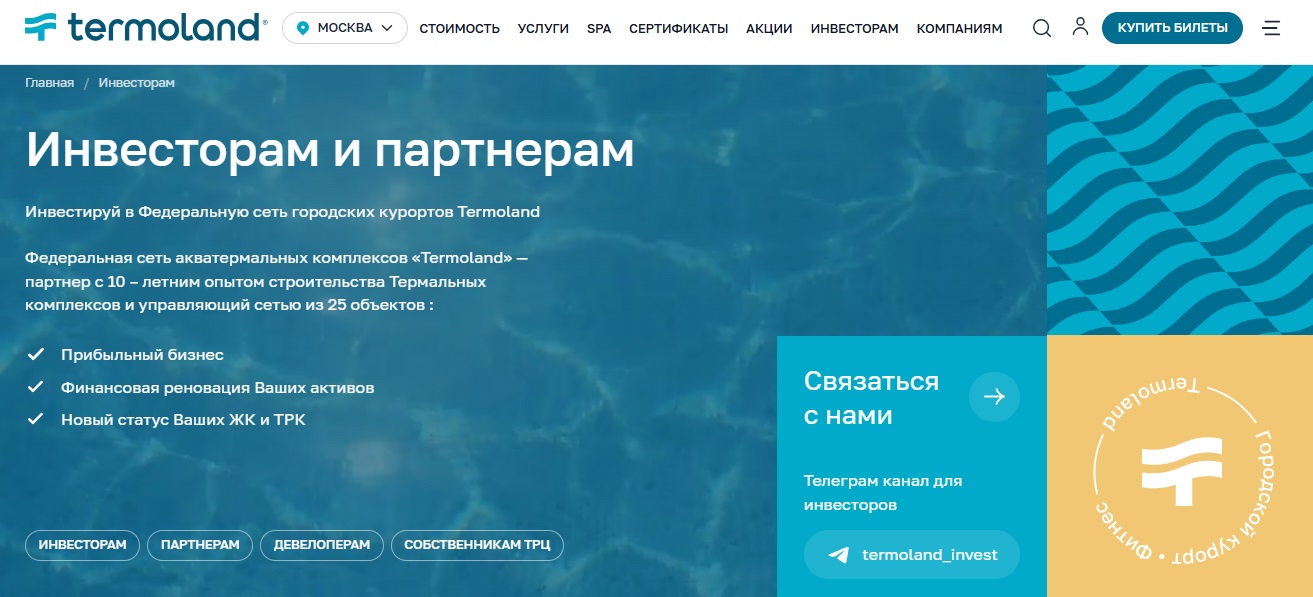Image resolution: width=1313 pixels, height=597 pixels.
Task: Click the Связаться с нами heading
Action: (x=872, y=398)
